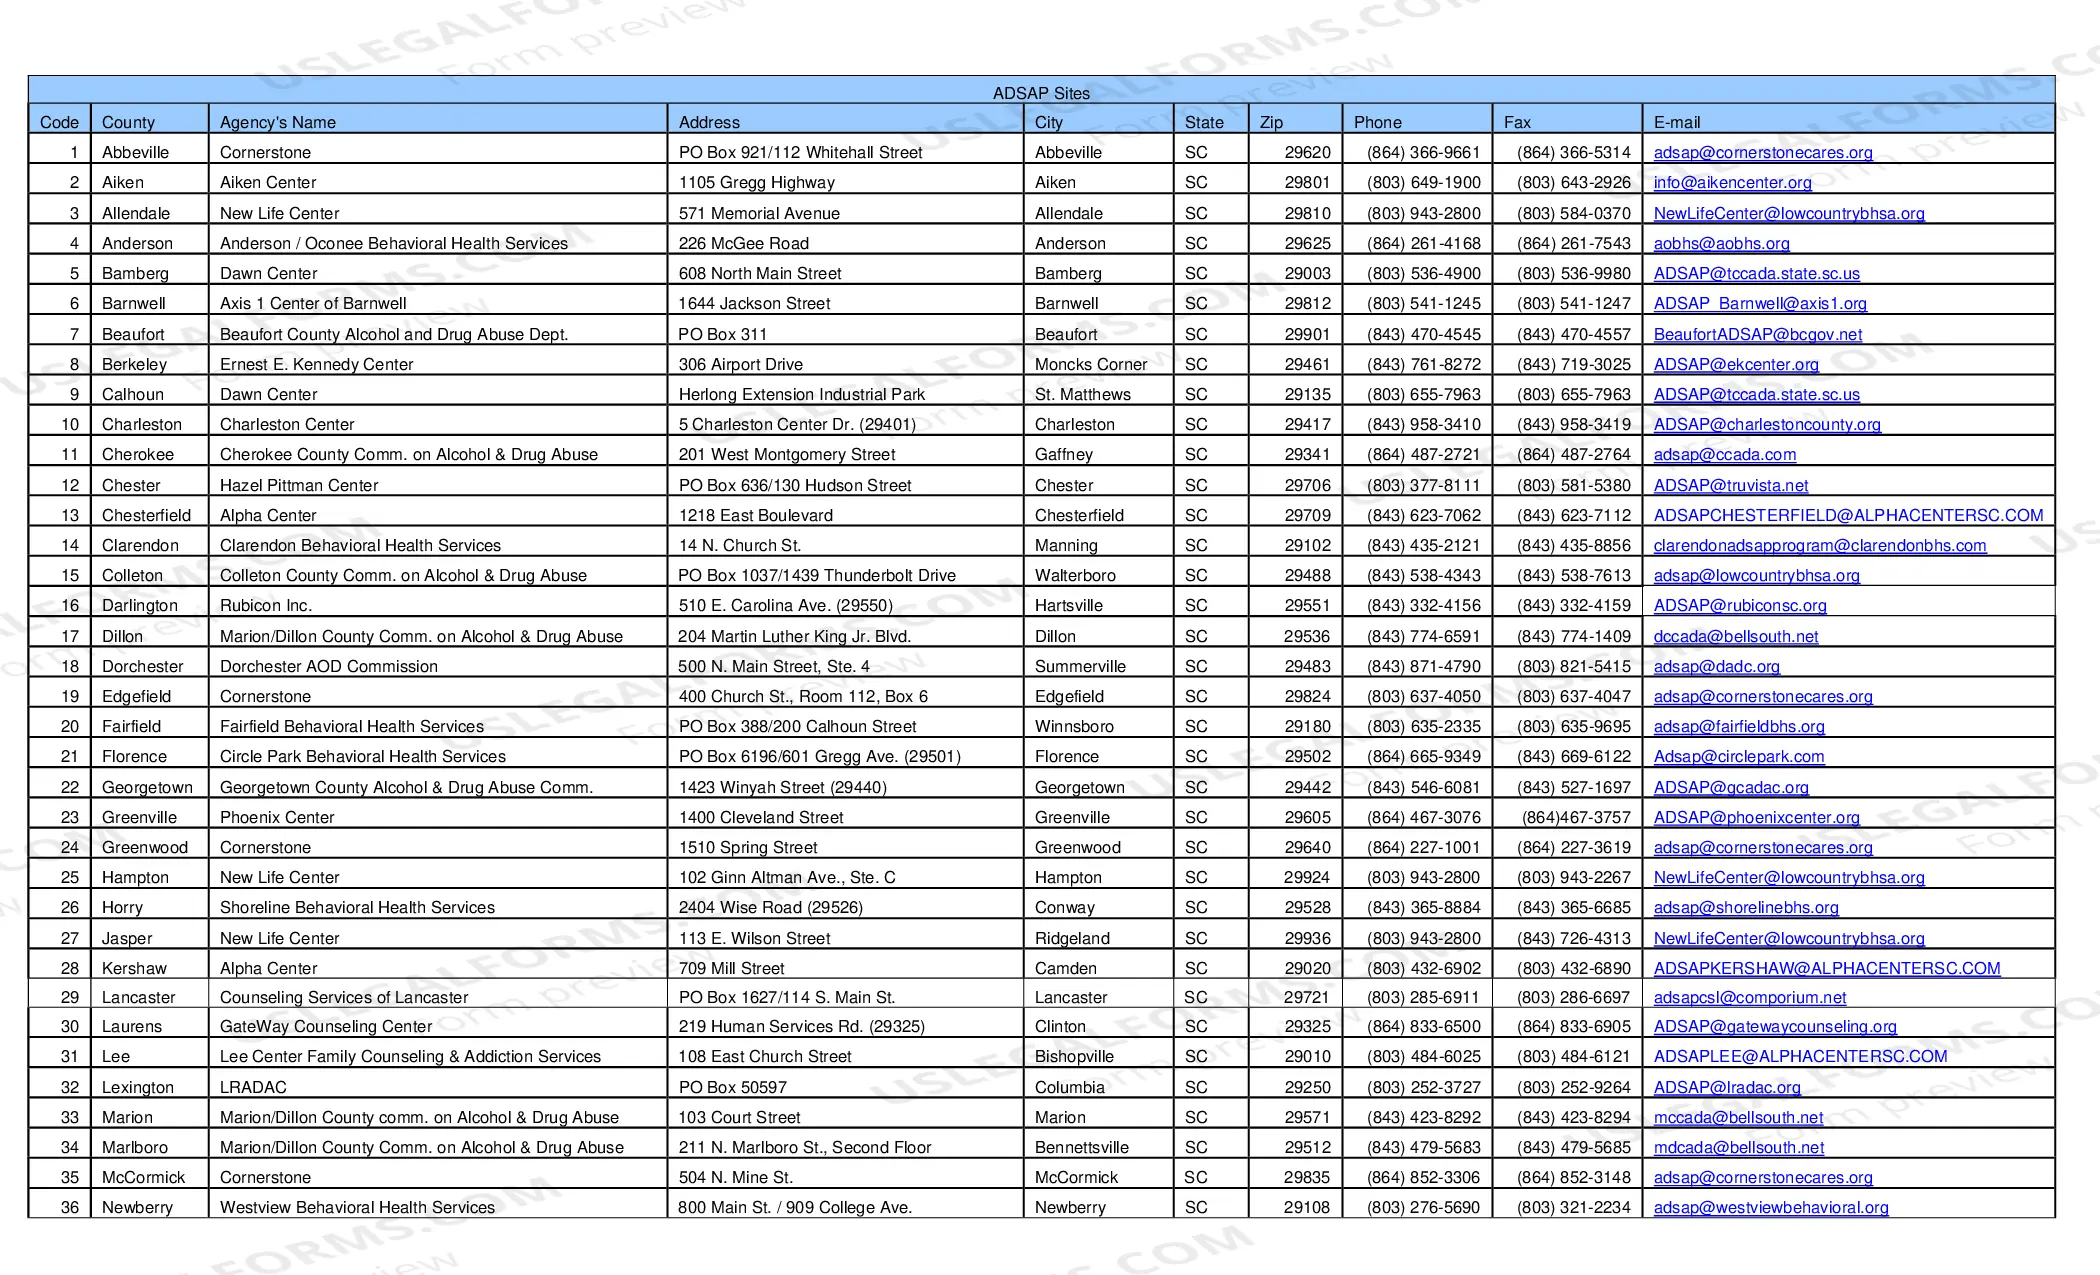
Task: Click the ADSAP@rubiconsc.org email link
Action: tap(1740, 606)
